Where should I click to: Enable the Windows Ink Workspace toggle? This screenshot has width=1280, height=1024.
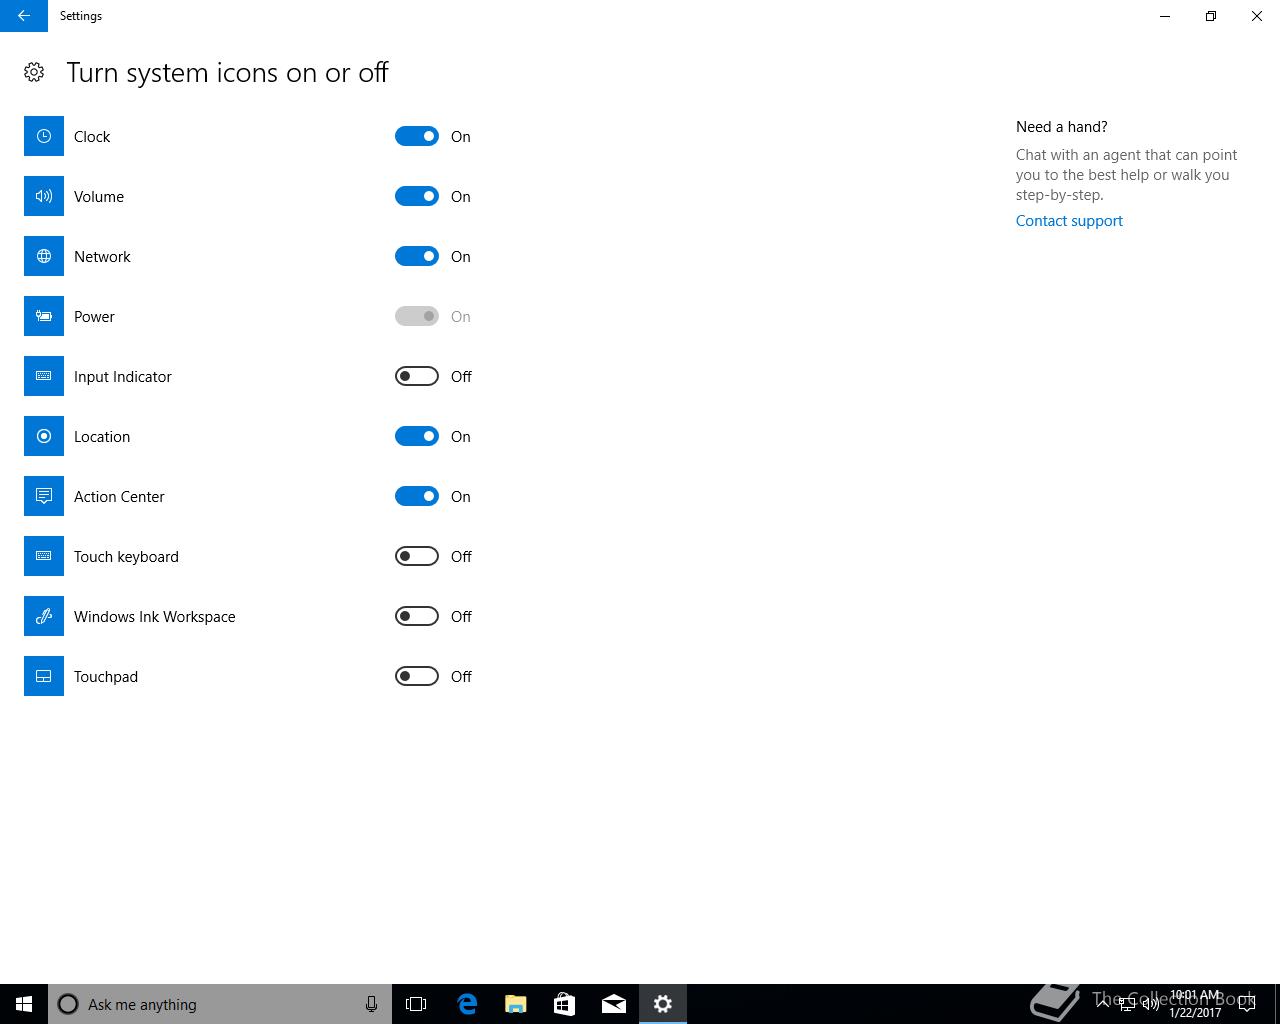click(x=417, y=616)
